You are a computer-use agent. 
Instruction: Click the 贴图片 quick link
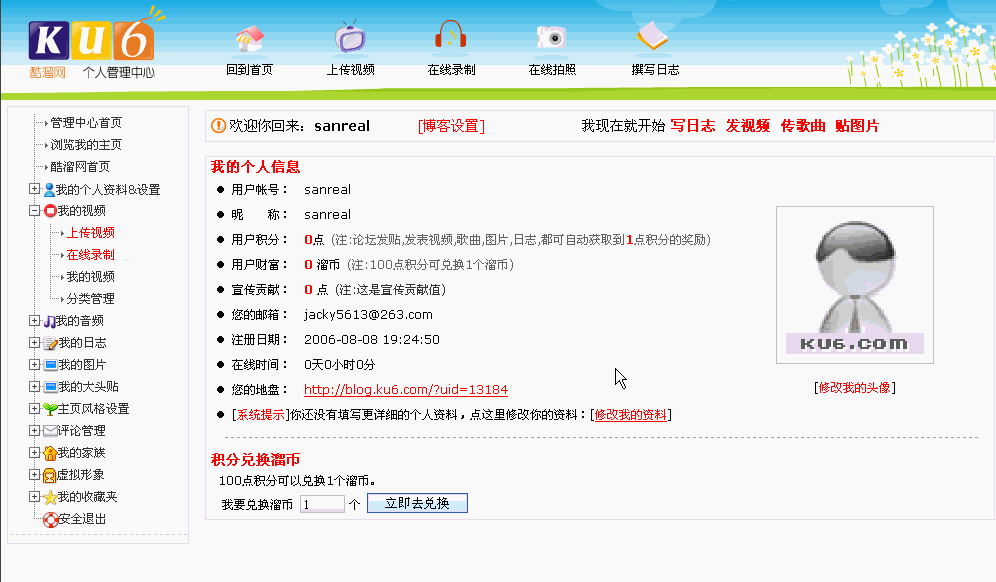pyautogui.click(x=858, y=126)
